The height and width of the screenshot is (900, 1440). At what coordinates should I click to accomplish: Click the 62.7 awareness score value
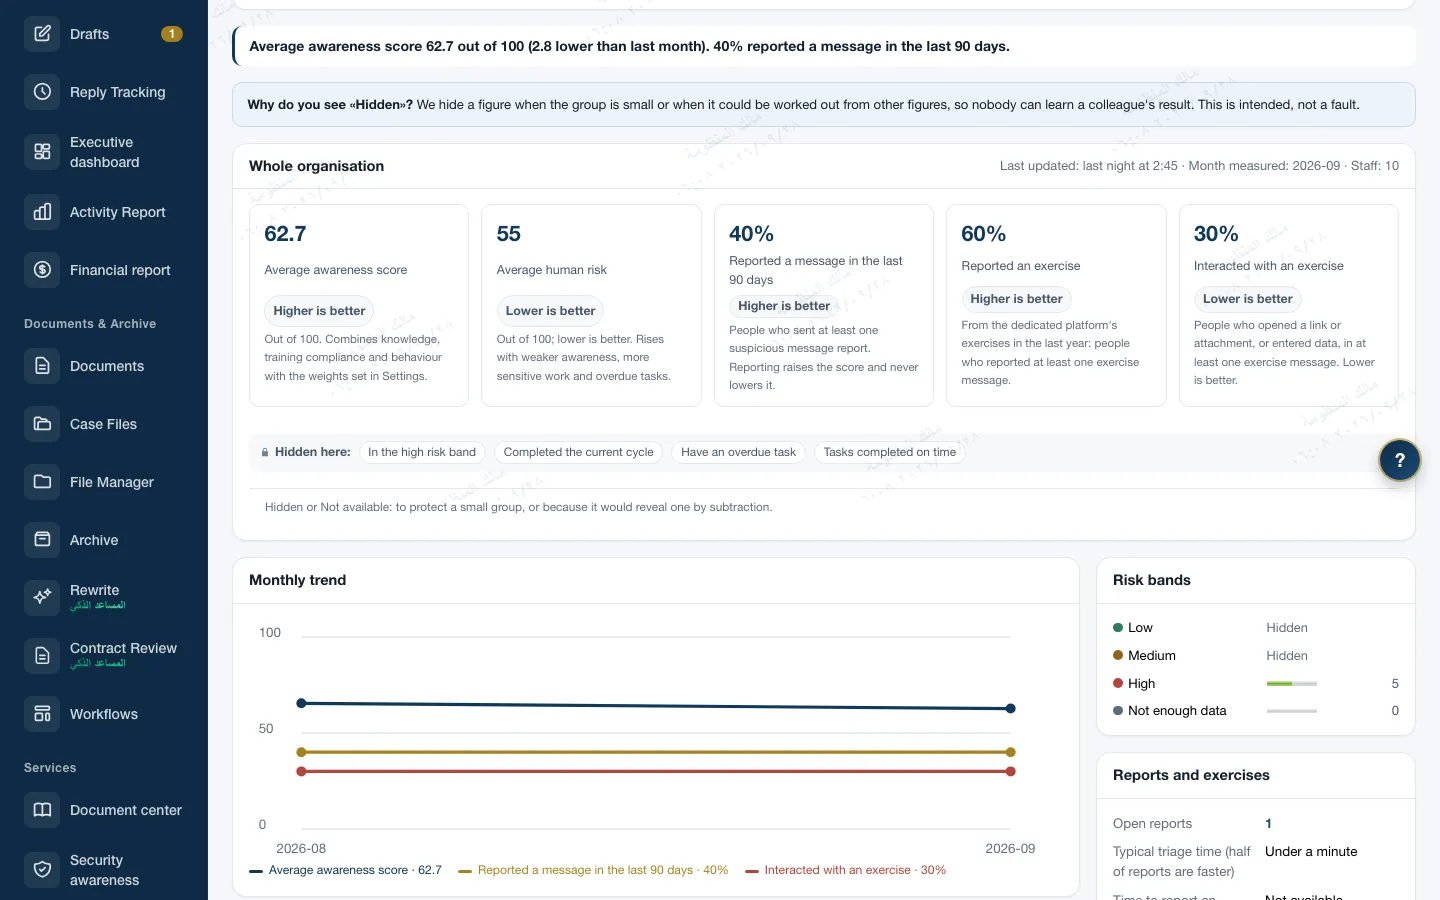(x=285, y=234)
